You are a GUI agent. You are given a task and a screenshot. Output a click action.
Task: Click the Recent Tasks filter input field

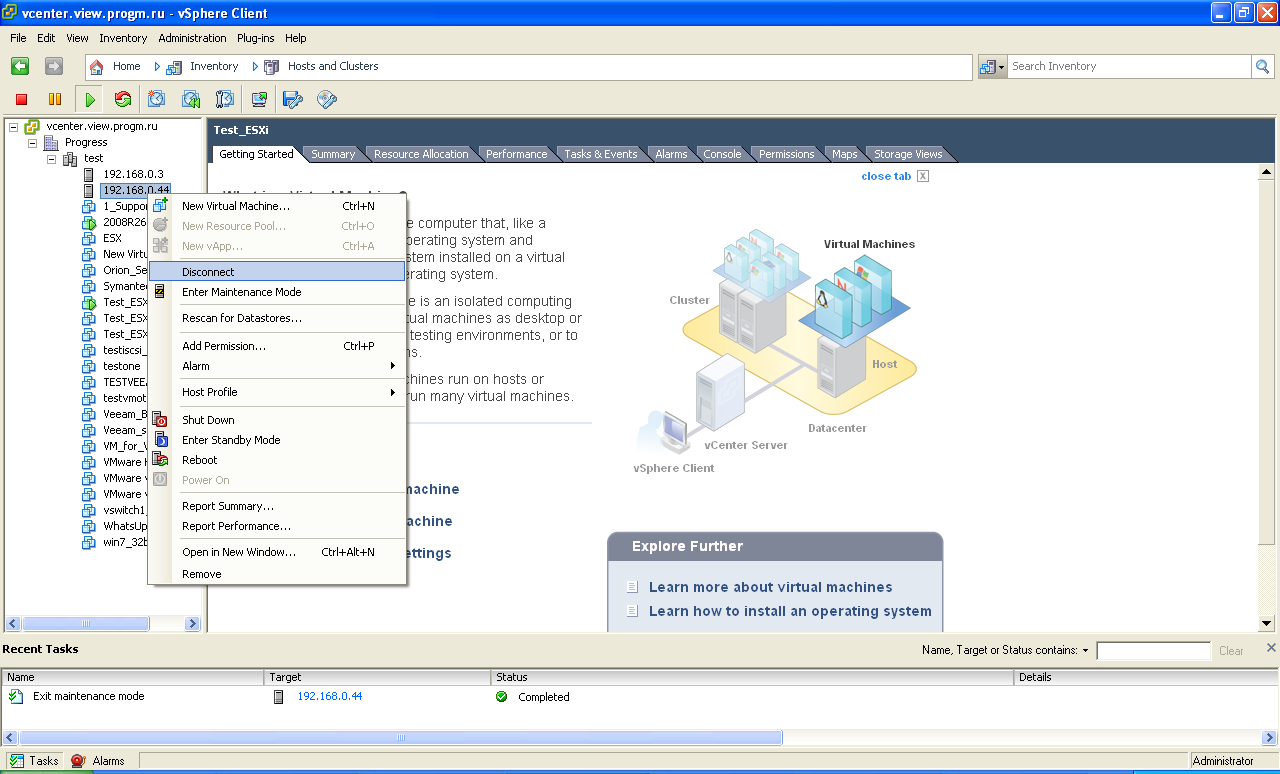(x=1153, y=651)
